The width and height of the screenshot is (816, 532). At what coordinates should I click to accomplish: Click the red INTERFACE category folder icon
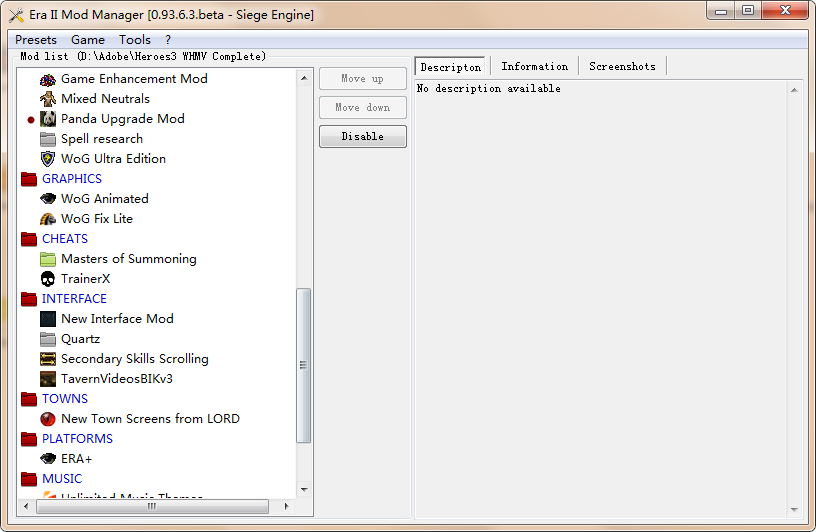point(29,299)
